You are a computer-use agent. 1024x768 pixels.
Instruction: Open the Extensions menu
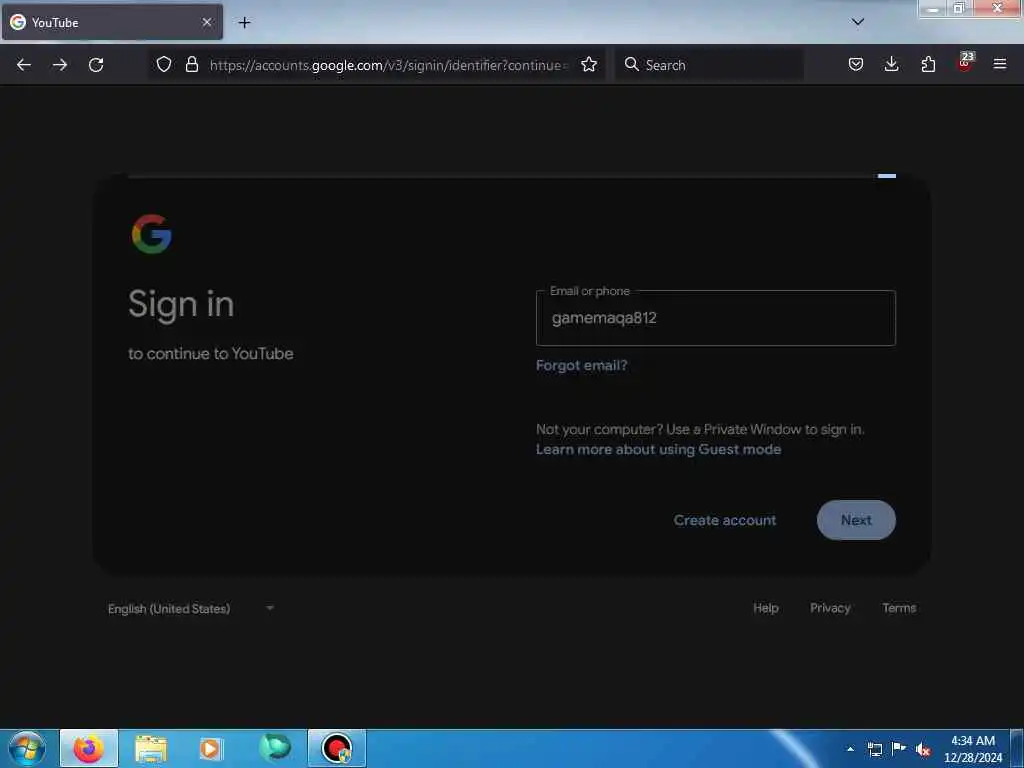click(928, 64)
